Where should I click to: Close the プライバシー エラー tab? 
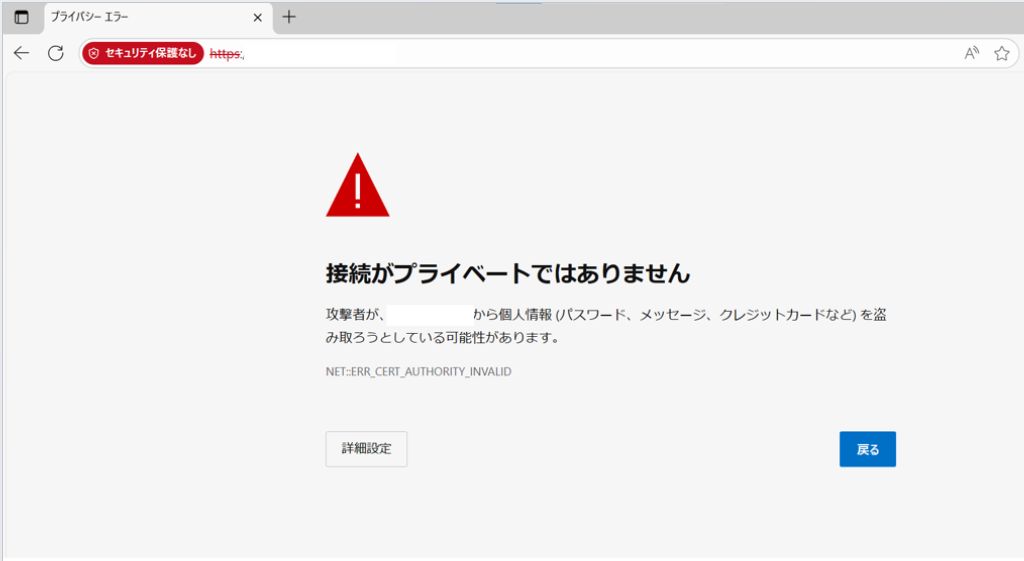coord(257,18)
